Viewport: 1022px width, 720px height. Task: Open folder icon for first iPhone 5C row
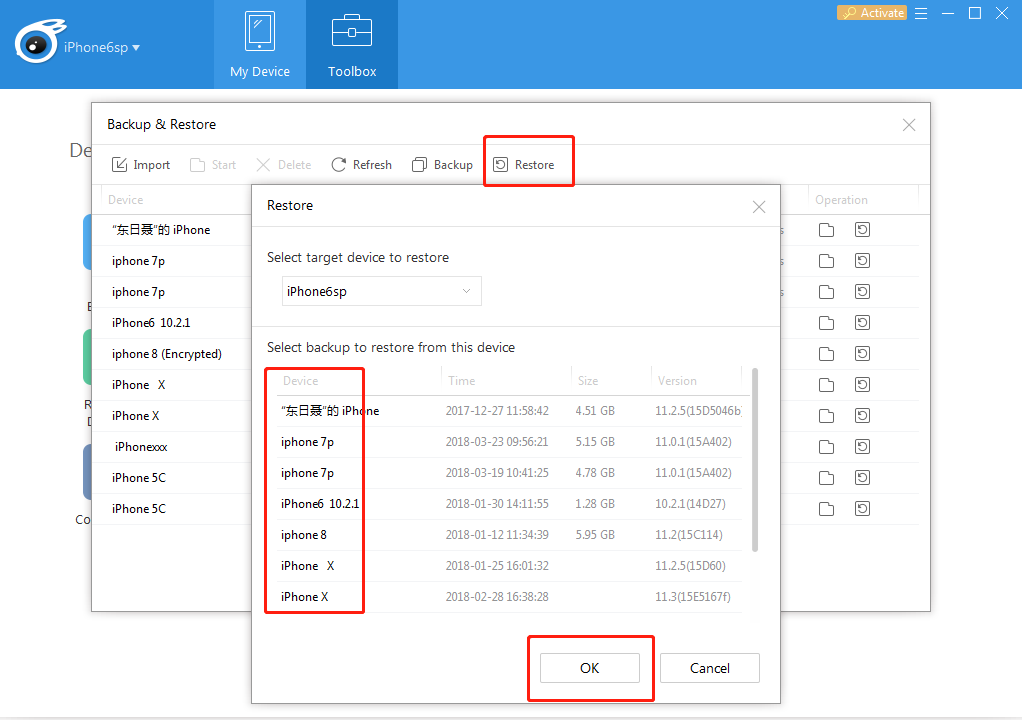click(x=826, y=478)
